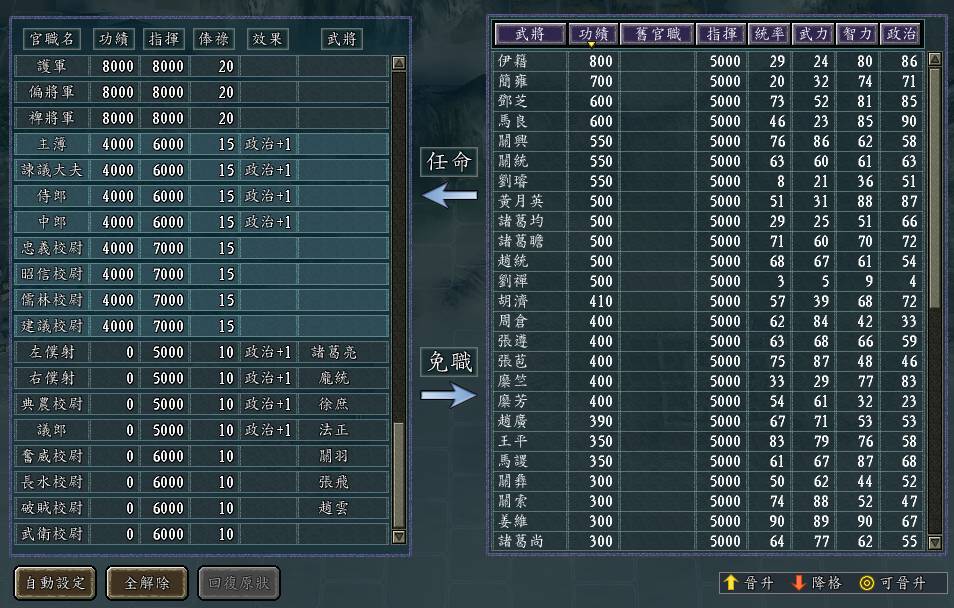Click the 舊官職 column header
The image size is (954, 608).
pyautogui.click(x=656, y=34)
